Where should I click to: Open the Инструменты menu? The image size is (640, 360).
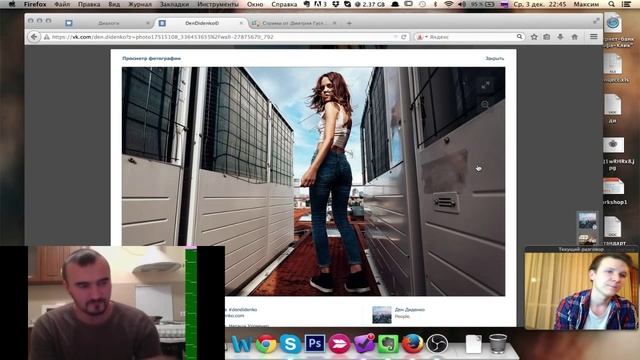218,4
